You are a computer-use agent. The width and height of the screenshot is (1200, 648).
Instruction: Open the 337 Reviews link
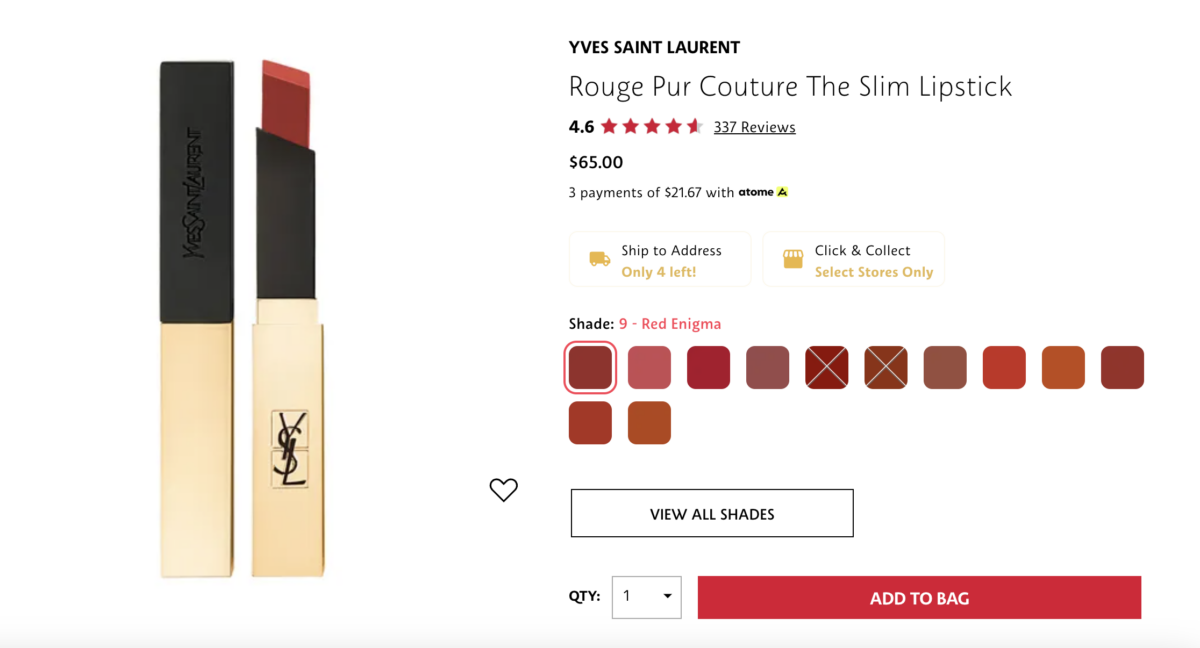pos(755,126)
